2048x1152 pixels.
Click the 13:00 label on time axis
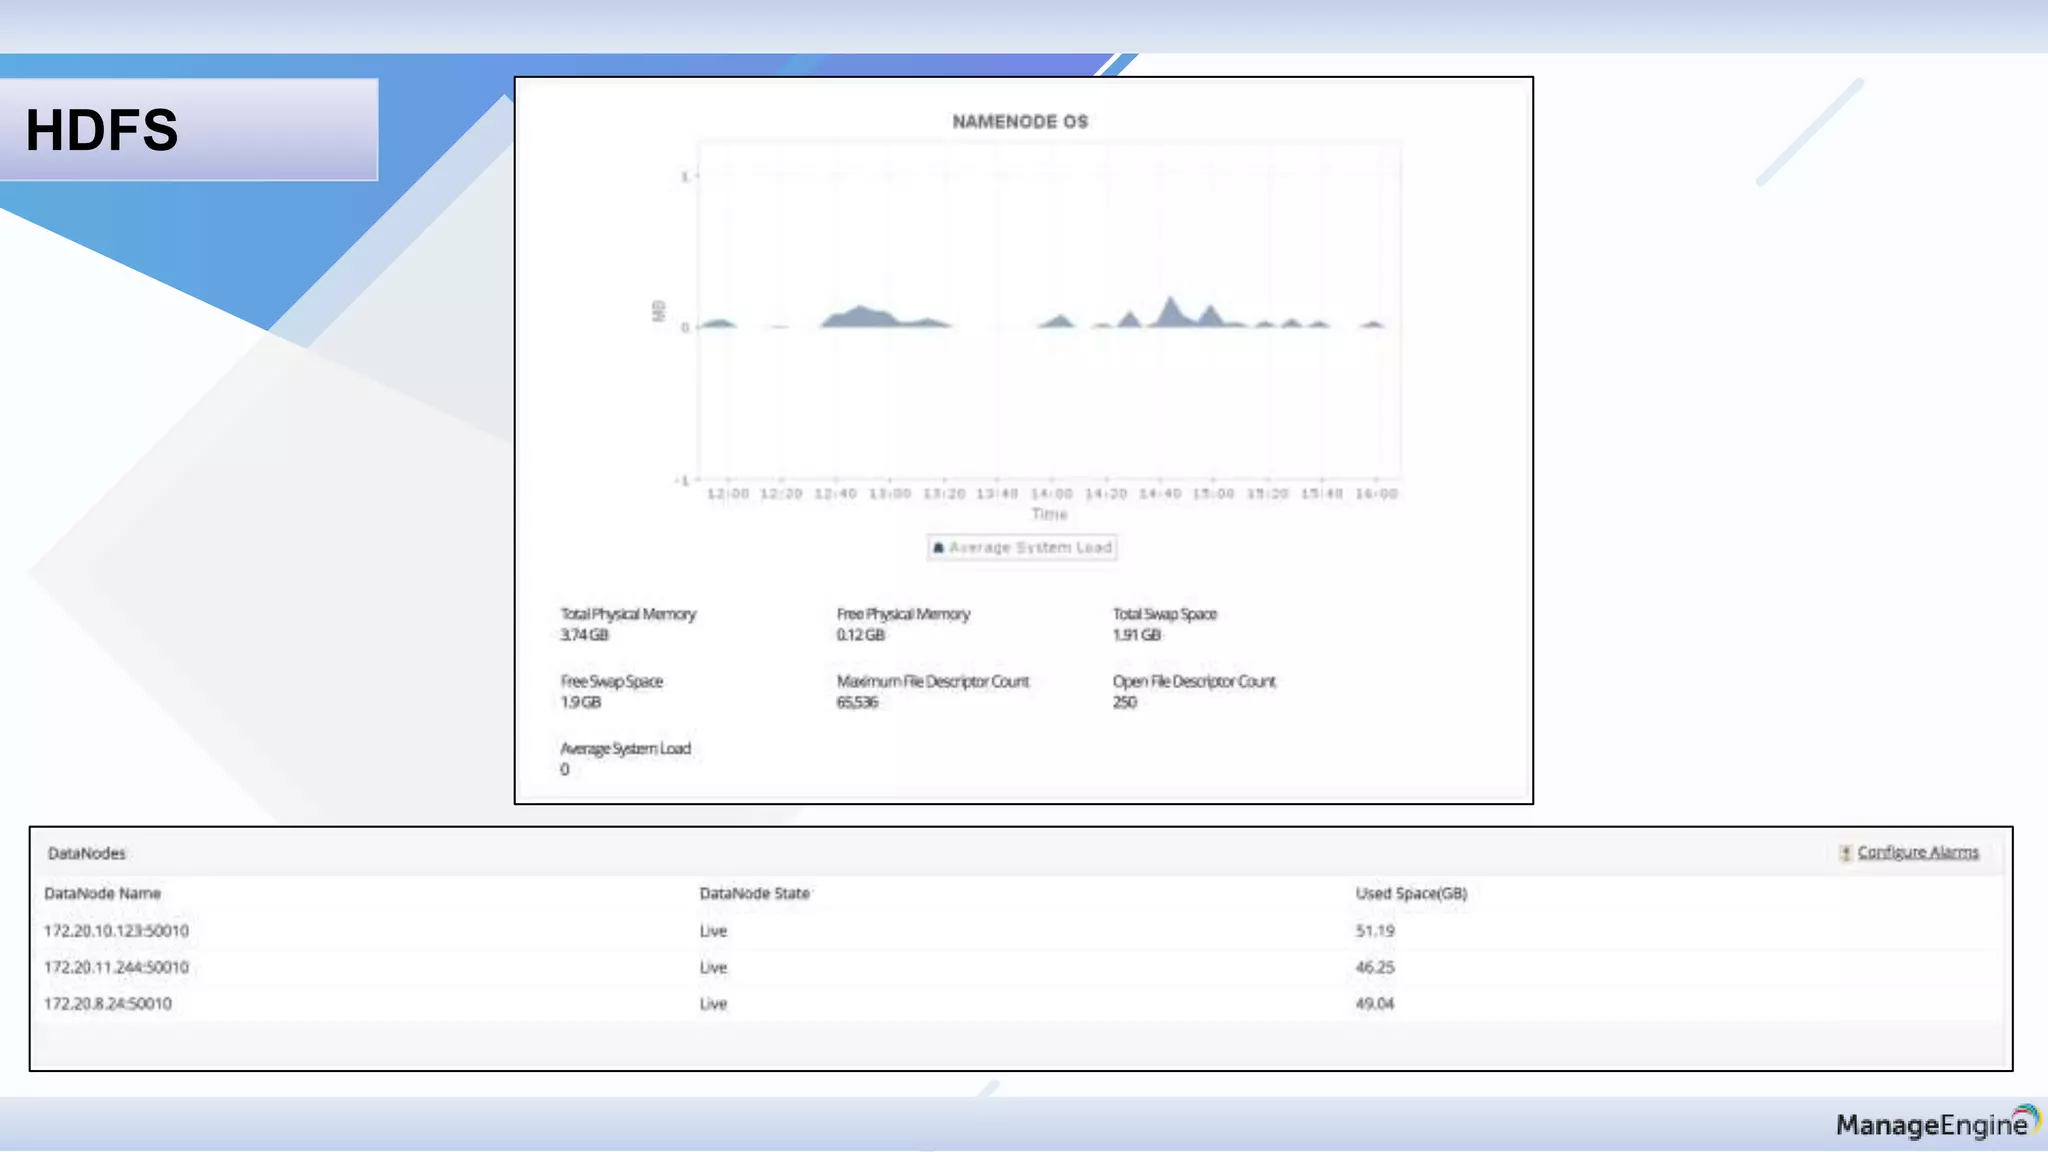(889, 493)
